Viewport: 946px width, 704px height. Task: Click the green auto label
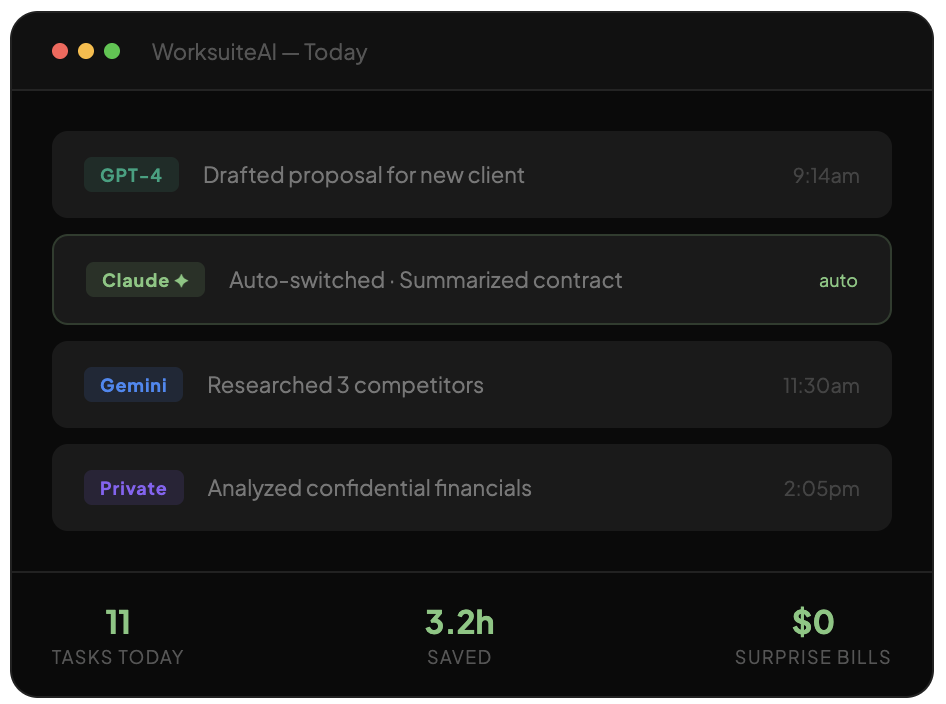point(838,281)
